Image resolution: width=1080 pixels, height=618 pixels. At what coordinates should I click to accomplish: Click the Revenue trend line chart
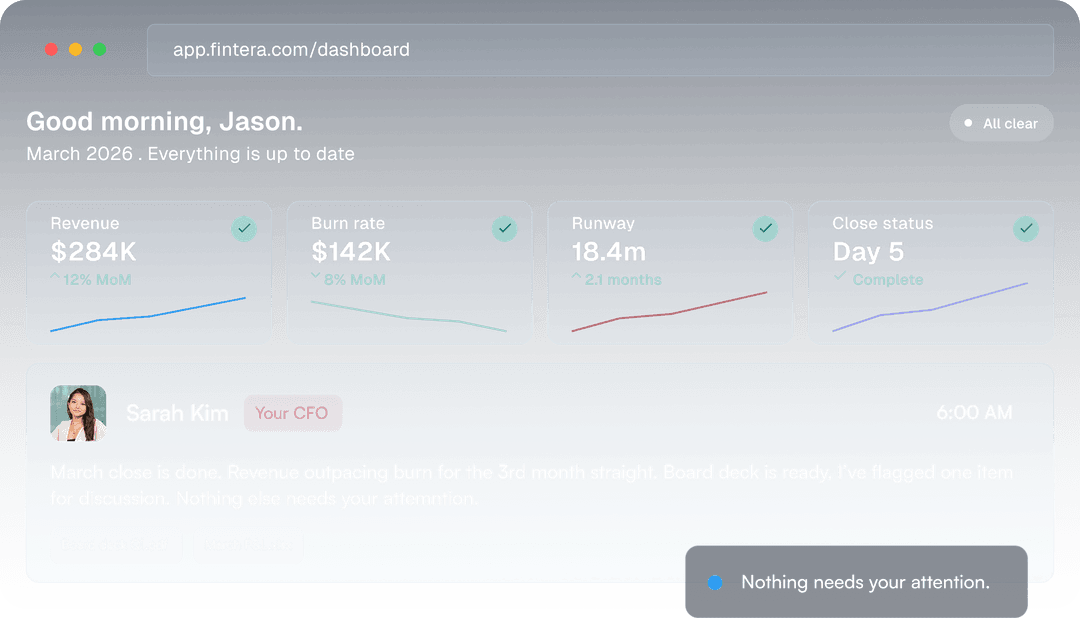click(147, 314)
